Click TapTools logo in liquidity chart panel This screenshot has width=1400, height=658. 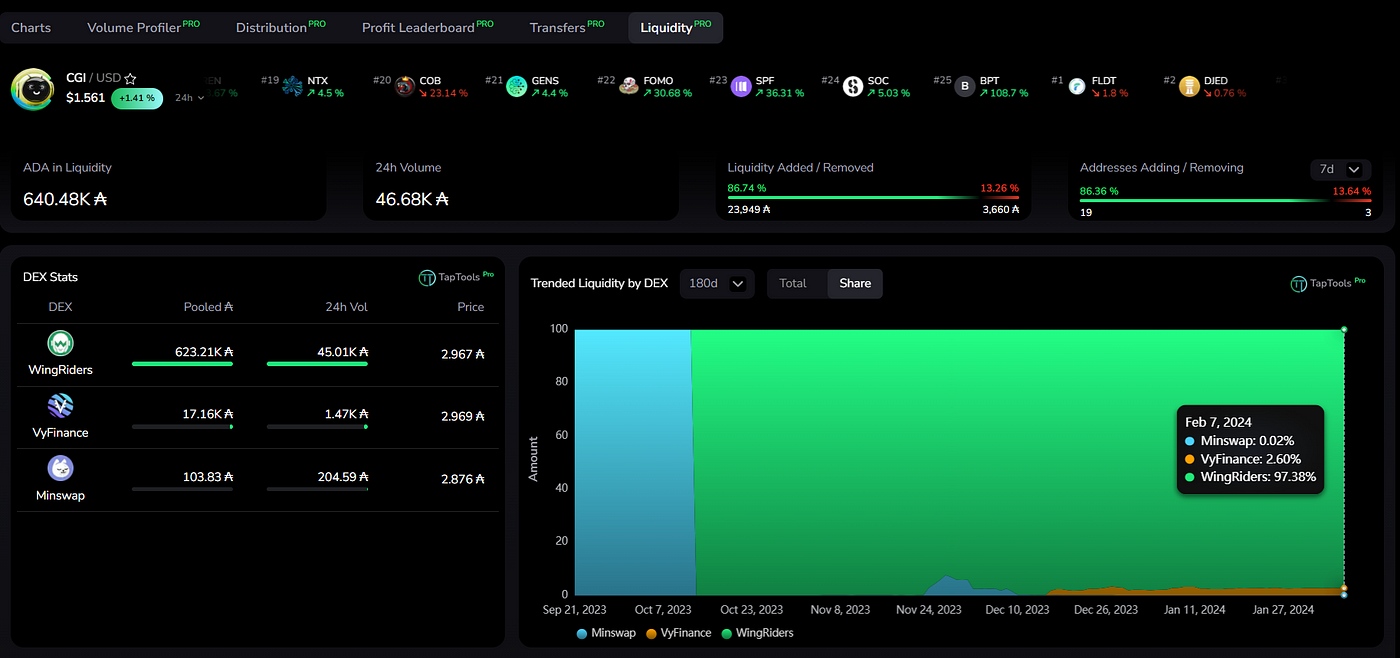click(x=1328, y=284)
